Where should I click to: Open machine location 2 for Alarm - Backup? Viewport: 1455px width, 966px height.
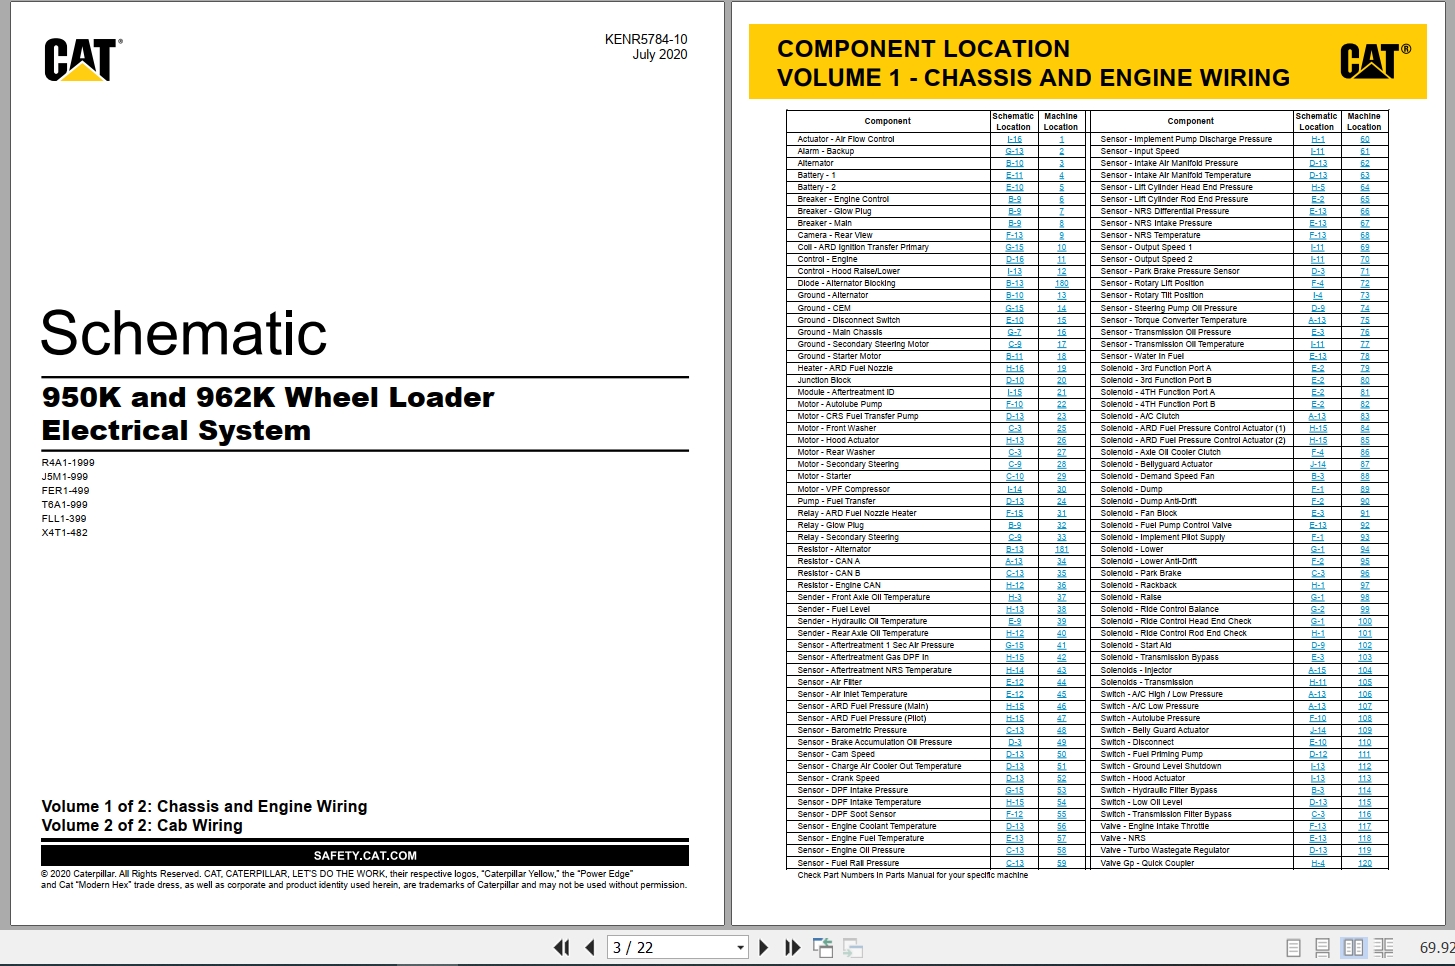click(1061, 151)
